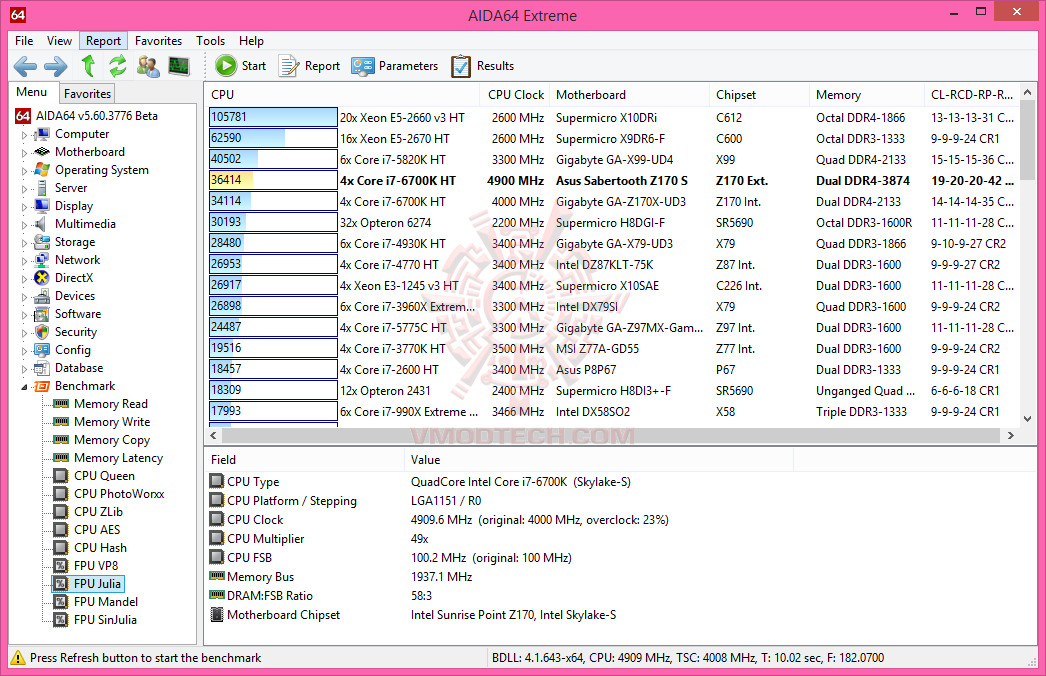The height and width of the screenshot is (676, 1046).
Task: Open Memory Copy benchmark
Action: [112, 440]
